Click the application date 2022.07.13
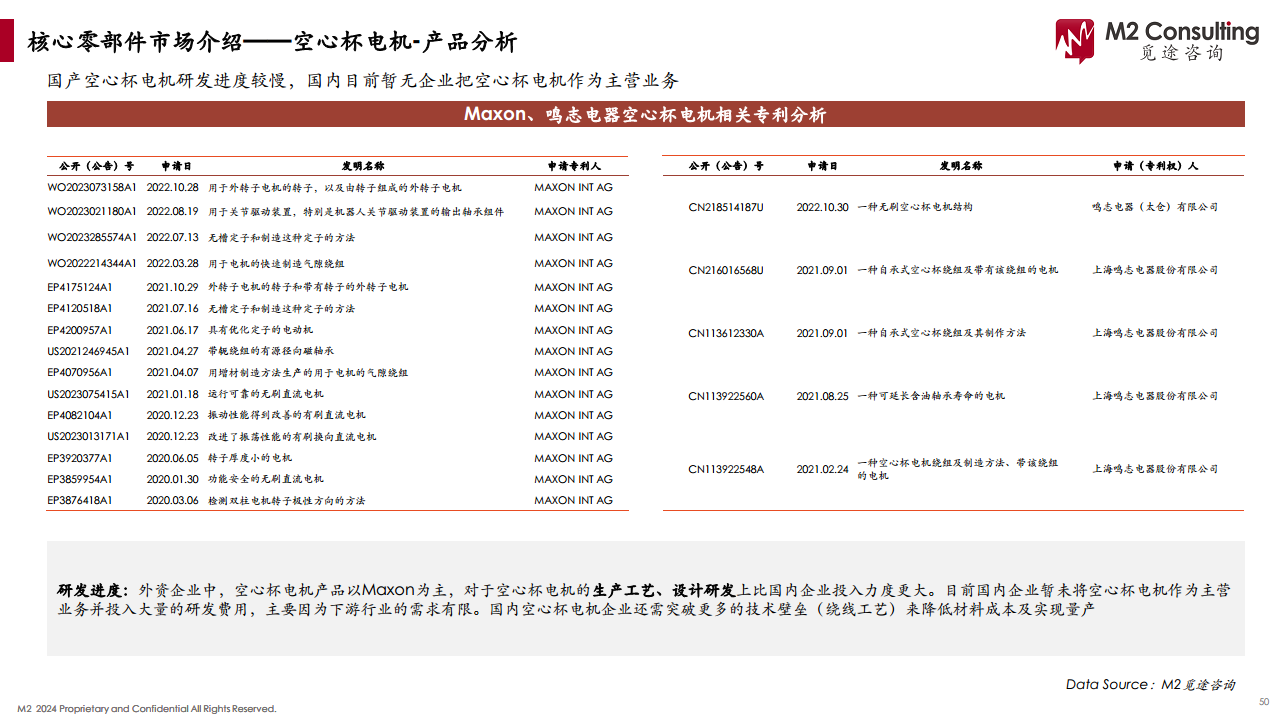Image resolution: width=1280 pixels, height=720 pixels. (173, 237)
